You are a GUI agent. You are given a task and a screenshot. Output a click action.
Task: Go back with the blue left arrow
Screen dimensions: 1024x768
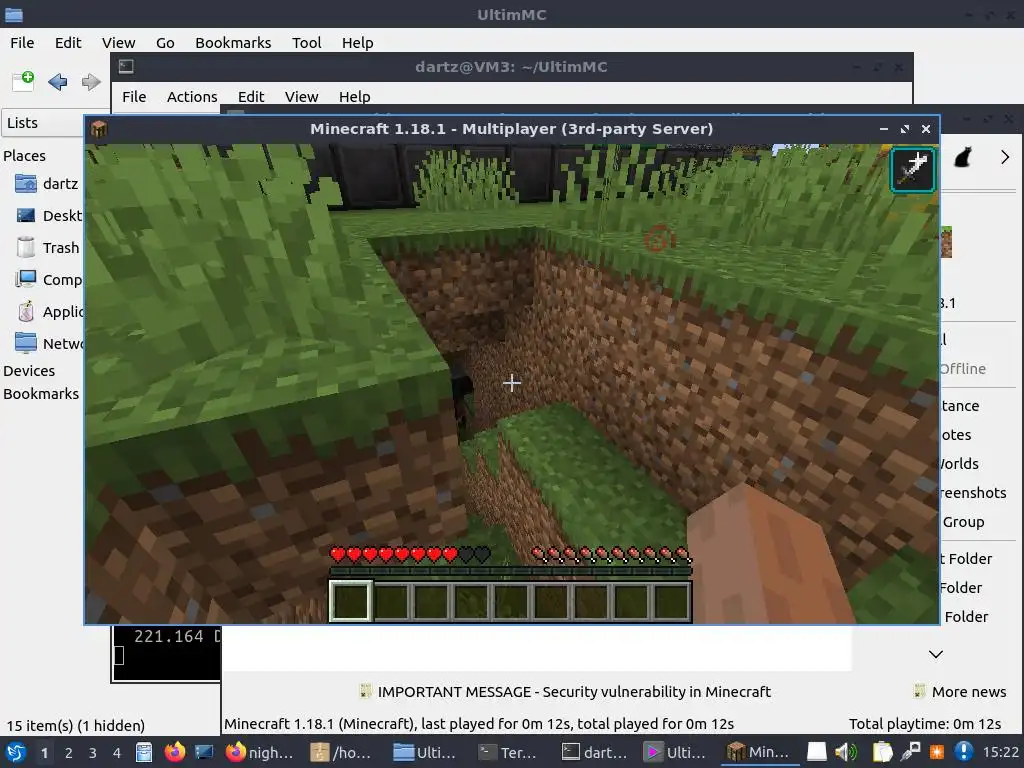click(57, 82)
